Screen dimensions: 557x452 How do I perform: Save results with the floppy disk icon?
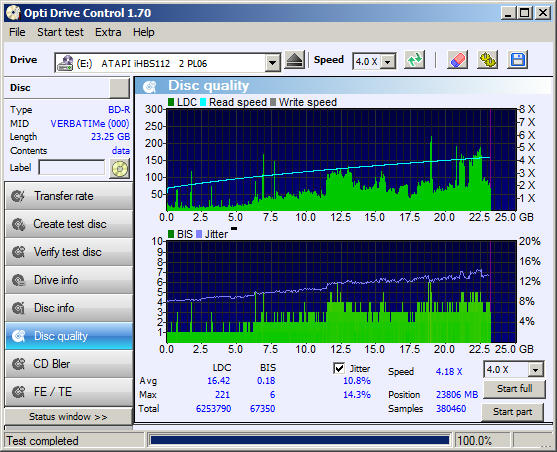[x=518, y=60]
